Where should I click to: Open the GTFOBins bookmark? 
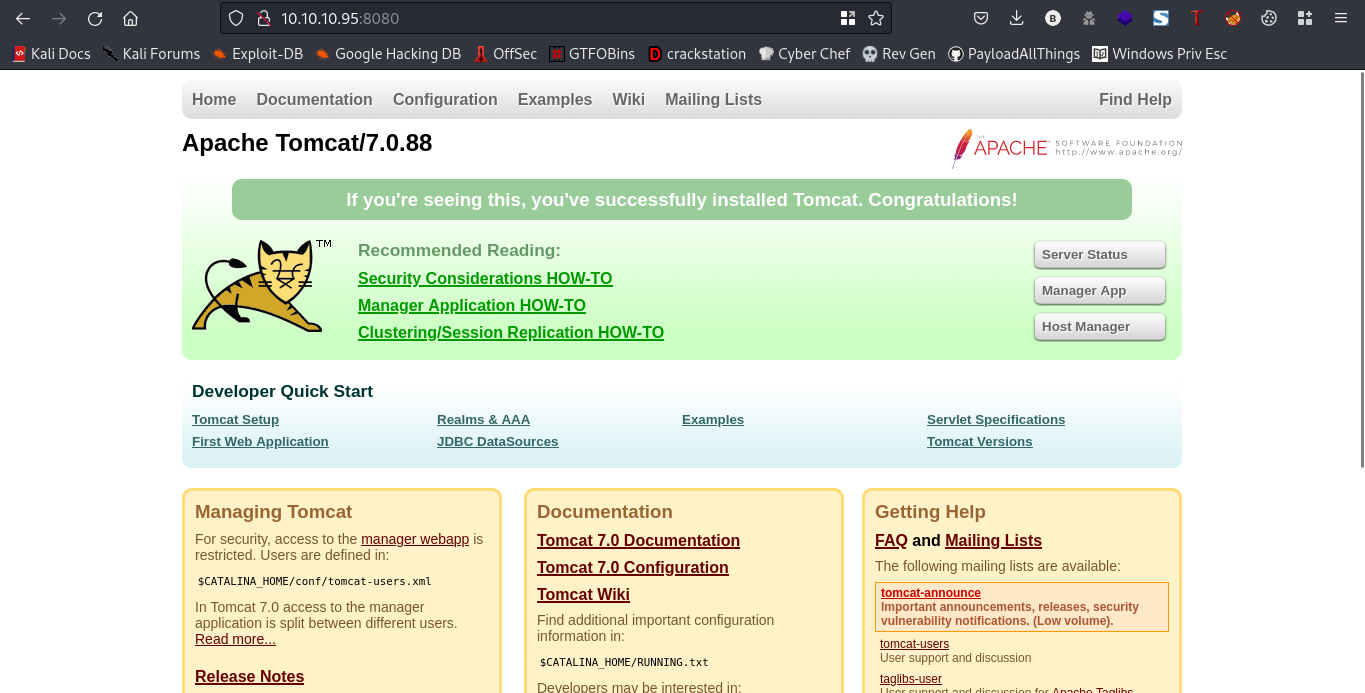[x=592, y=54]
